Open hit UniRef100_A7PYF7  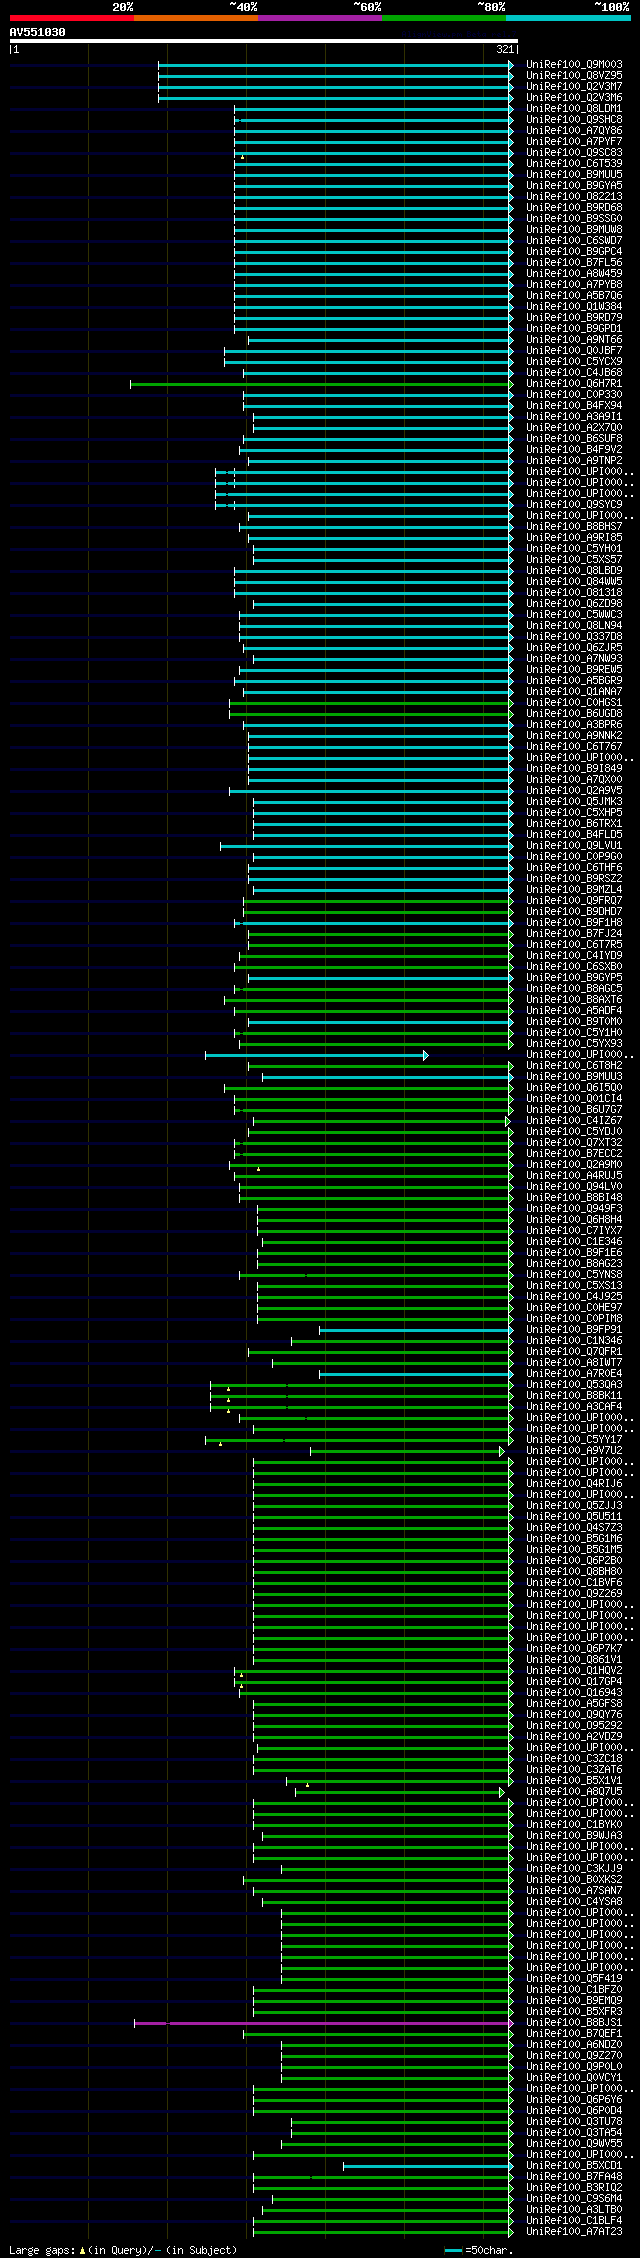(x=574, y=142)
